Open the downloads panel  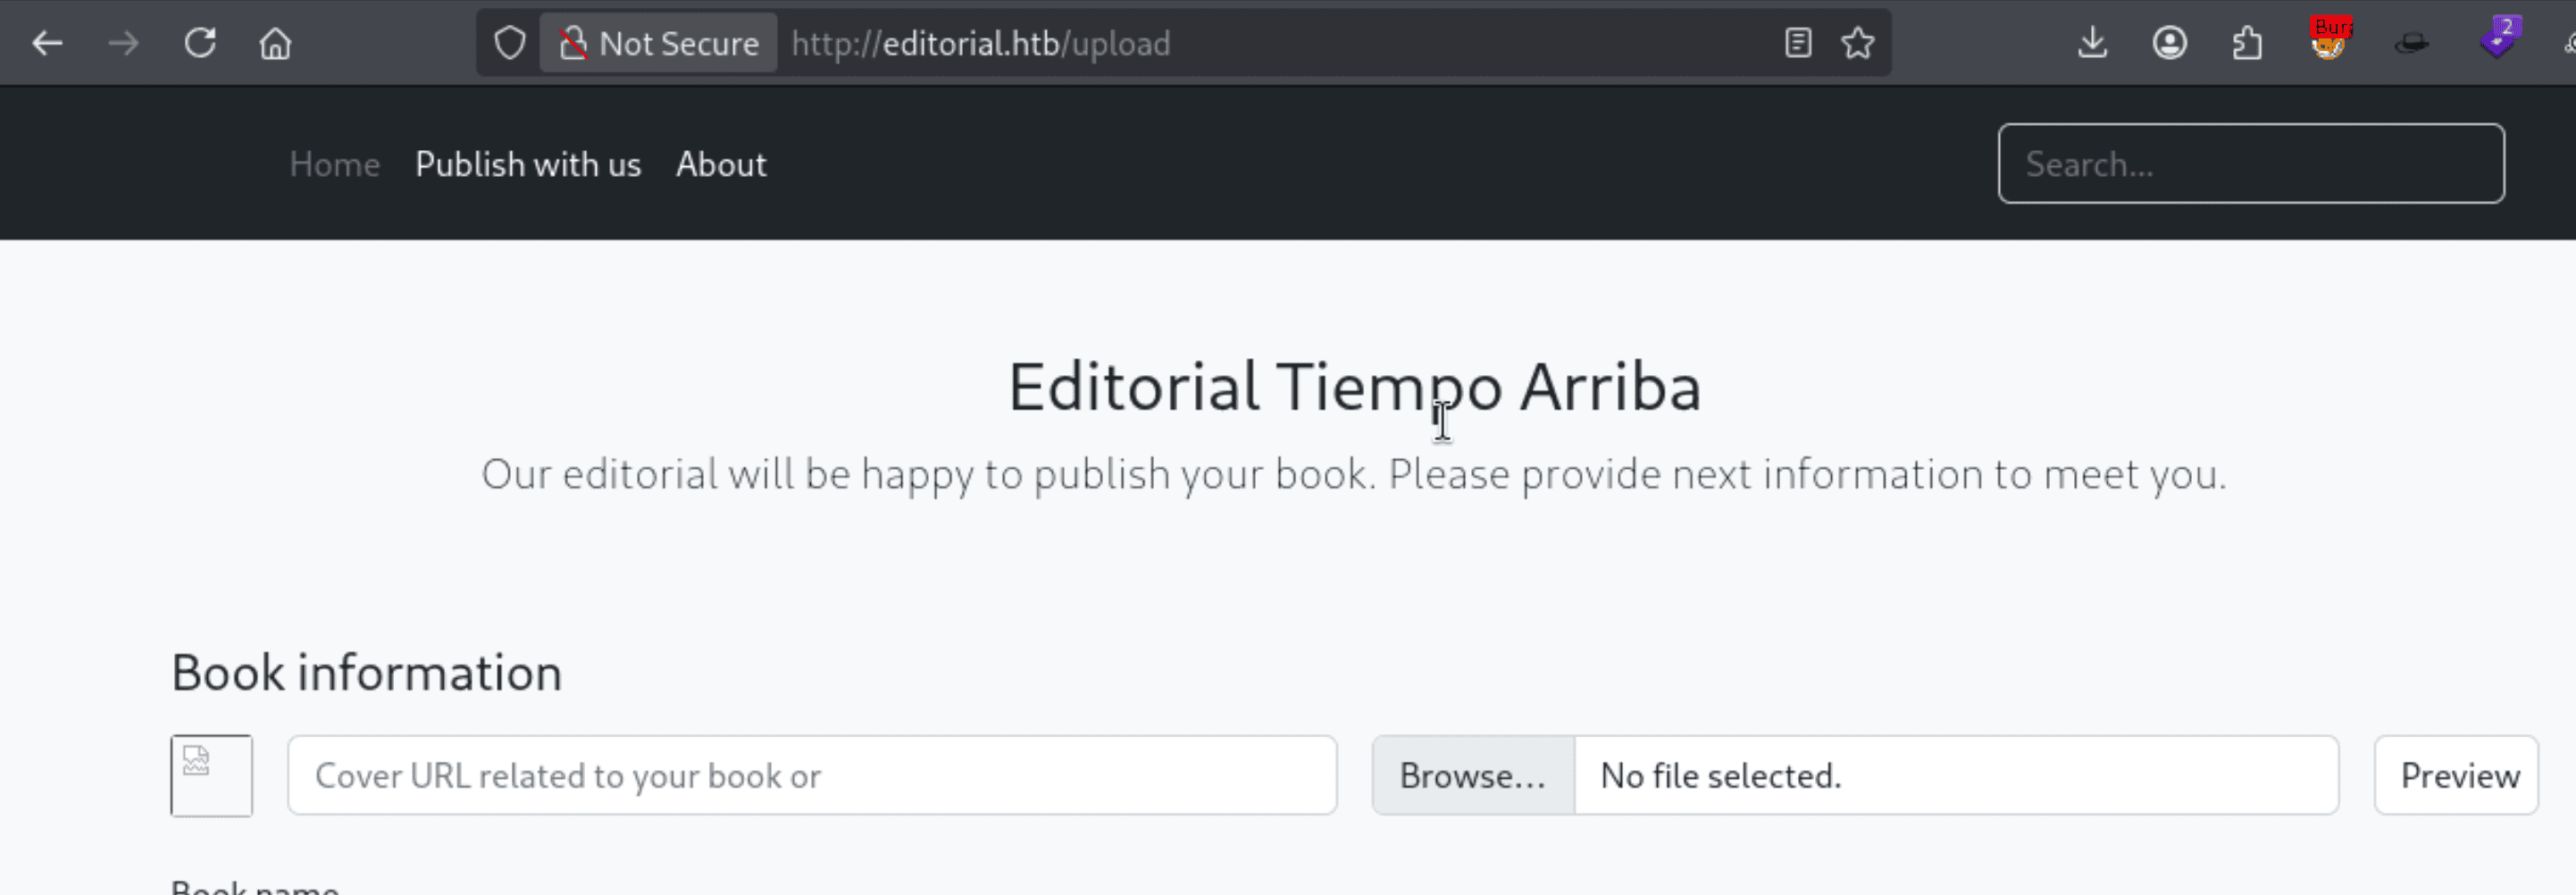coord(2092,43)
